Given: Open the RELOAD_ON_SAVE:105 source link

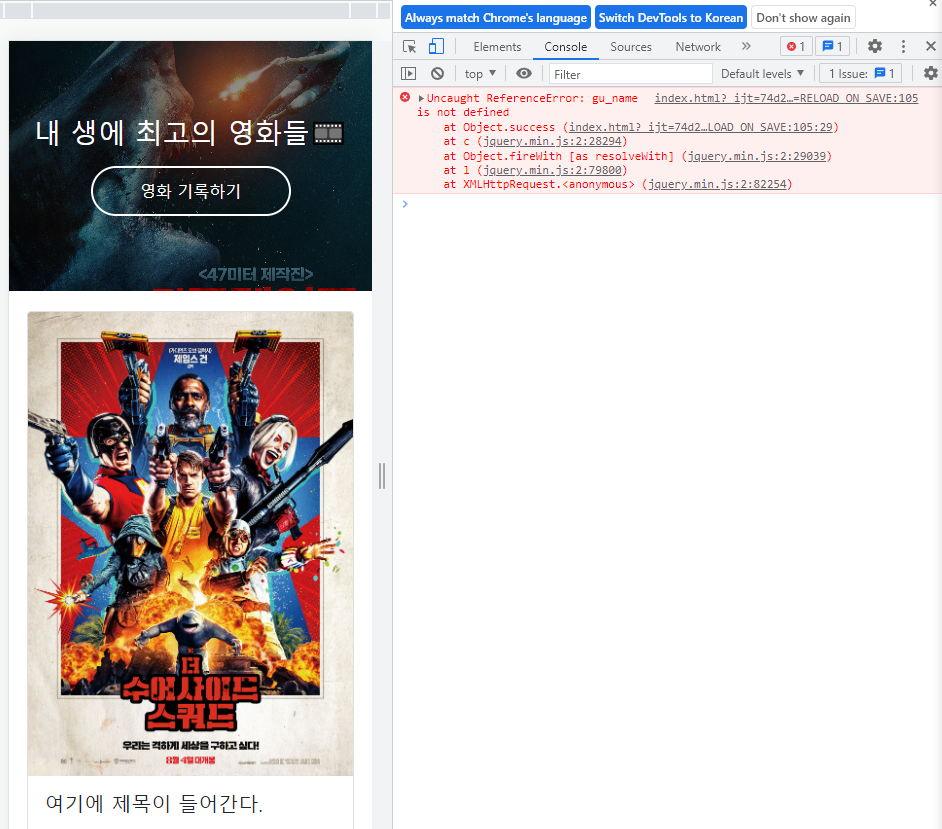Looking at the screenshot, I should (x=786, y=98).
